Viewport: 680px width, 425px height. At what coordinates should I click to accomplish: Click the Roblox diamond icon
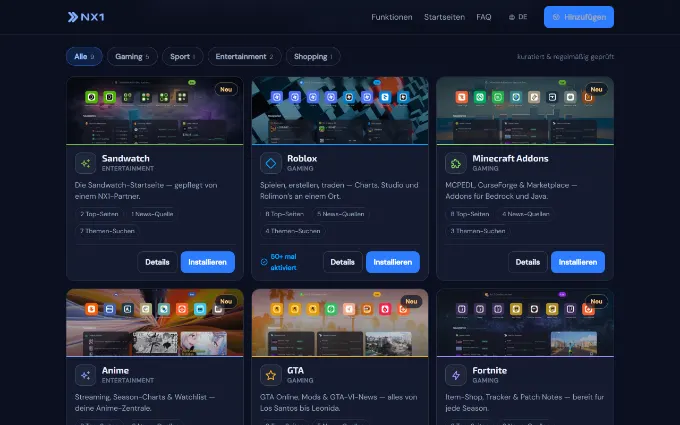point(271,163)
